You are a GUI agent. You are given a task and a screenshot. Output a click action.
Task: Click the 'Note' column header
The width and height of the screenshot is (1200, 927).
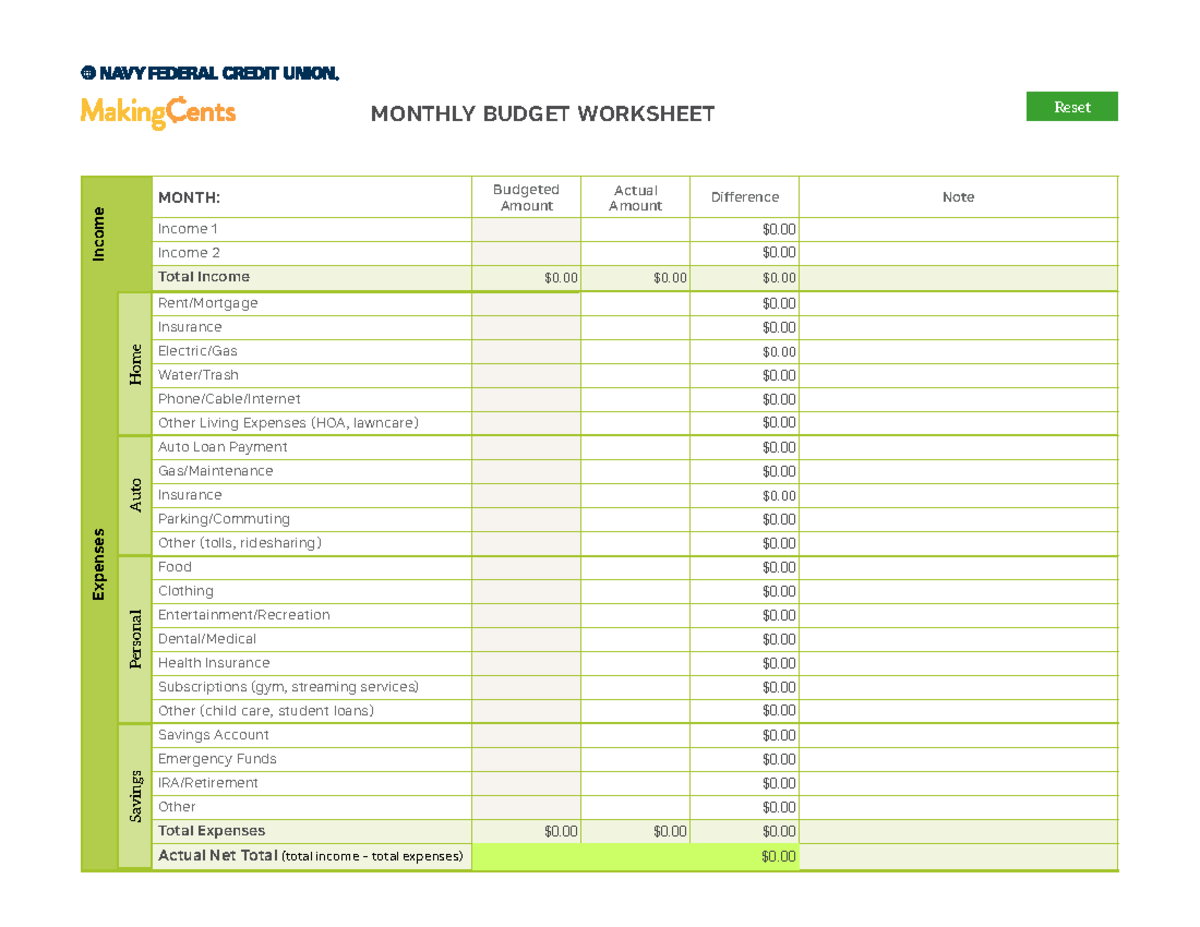958,197
